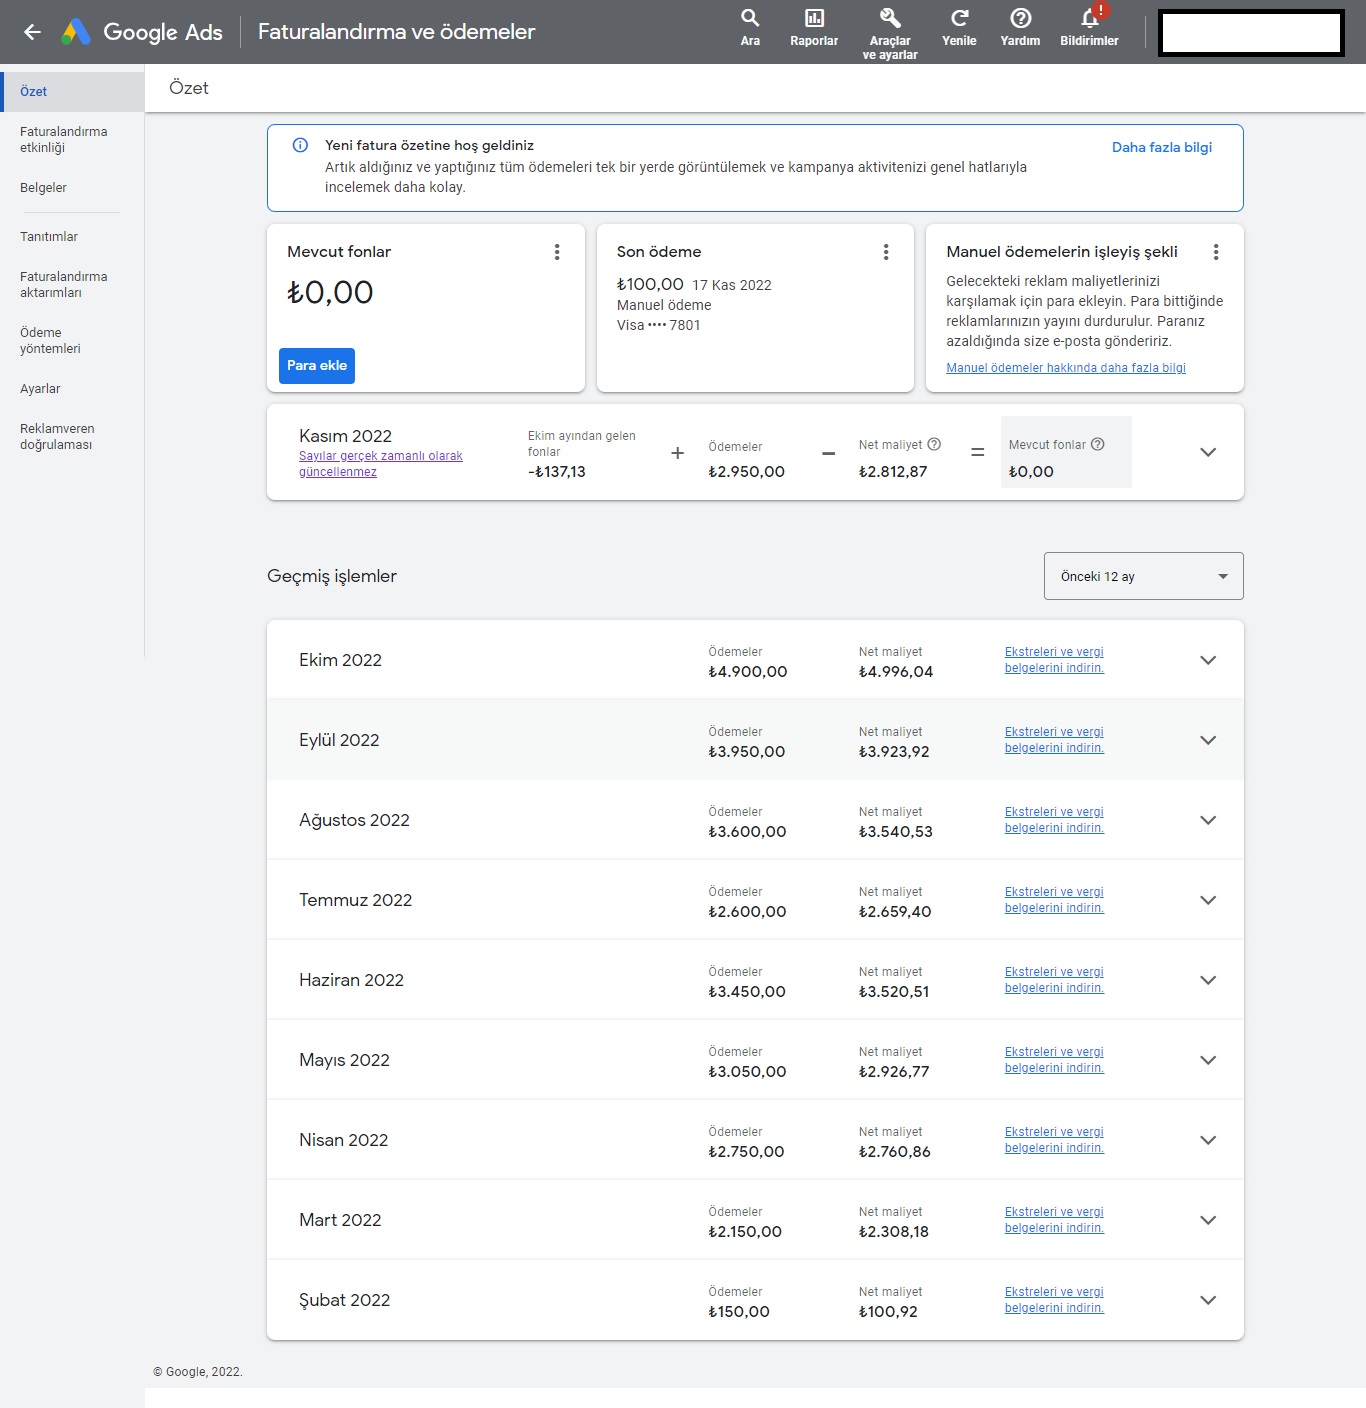Open the Önceki 12 ay dropdown

pos(1144,576)
